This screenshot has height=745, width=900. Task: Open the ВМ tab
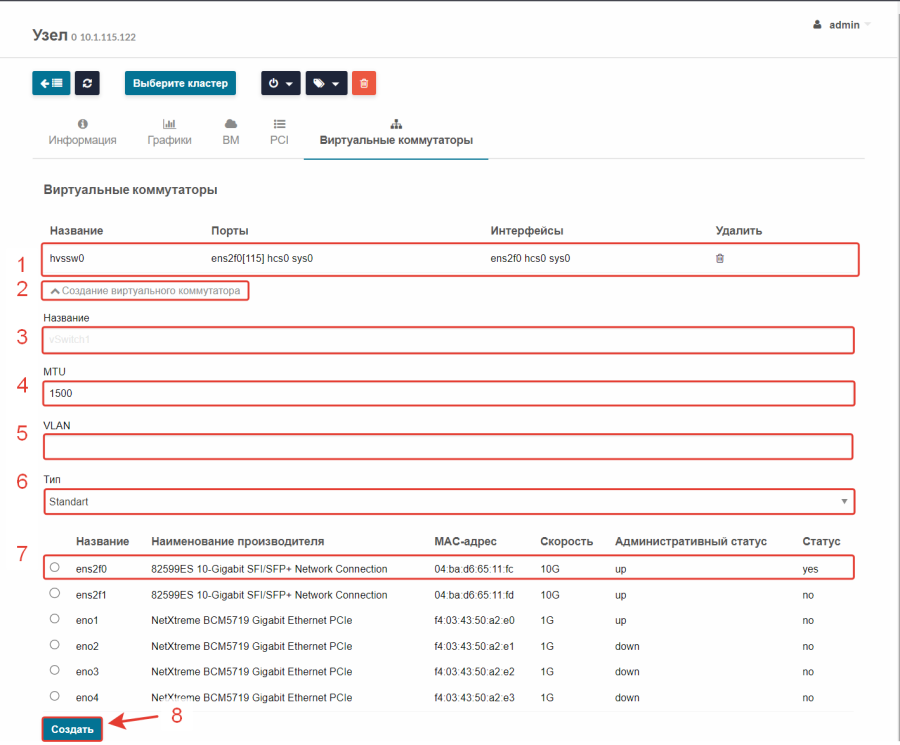(x=231, y=133)
